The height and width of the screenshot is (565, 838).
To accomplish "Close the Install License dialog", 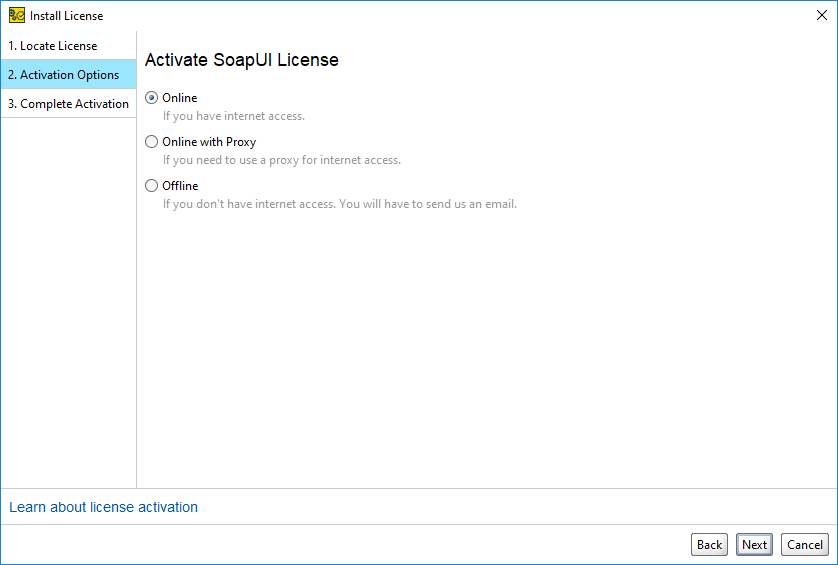I will tap(821, 16).
